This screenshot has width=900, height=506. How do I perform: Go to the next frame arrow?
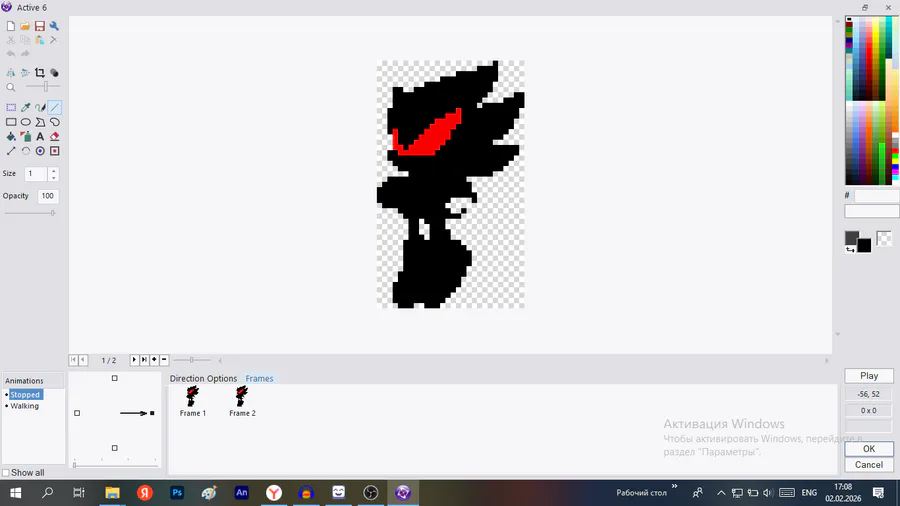[x=134, y=360]
